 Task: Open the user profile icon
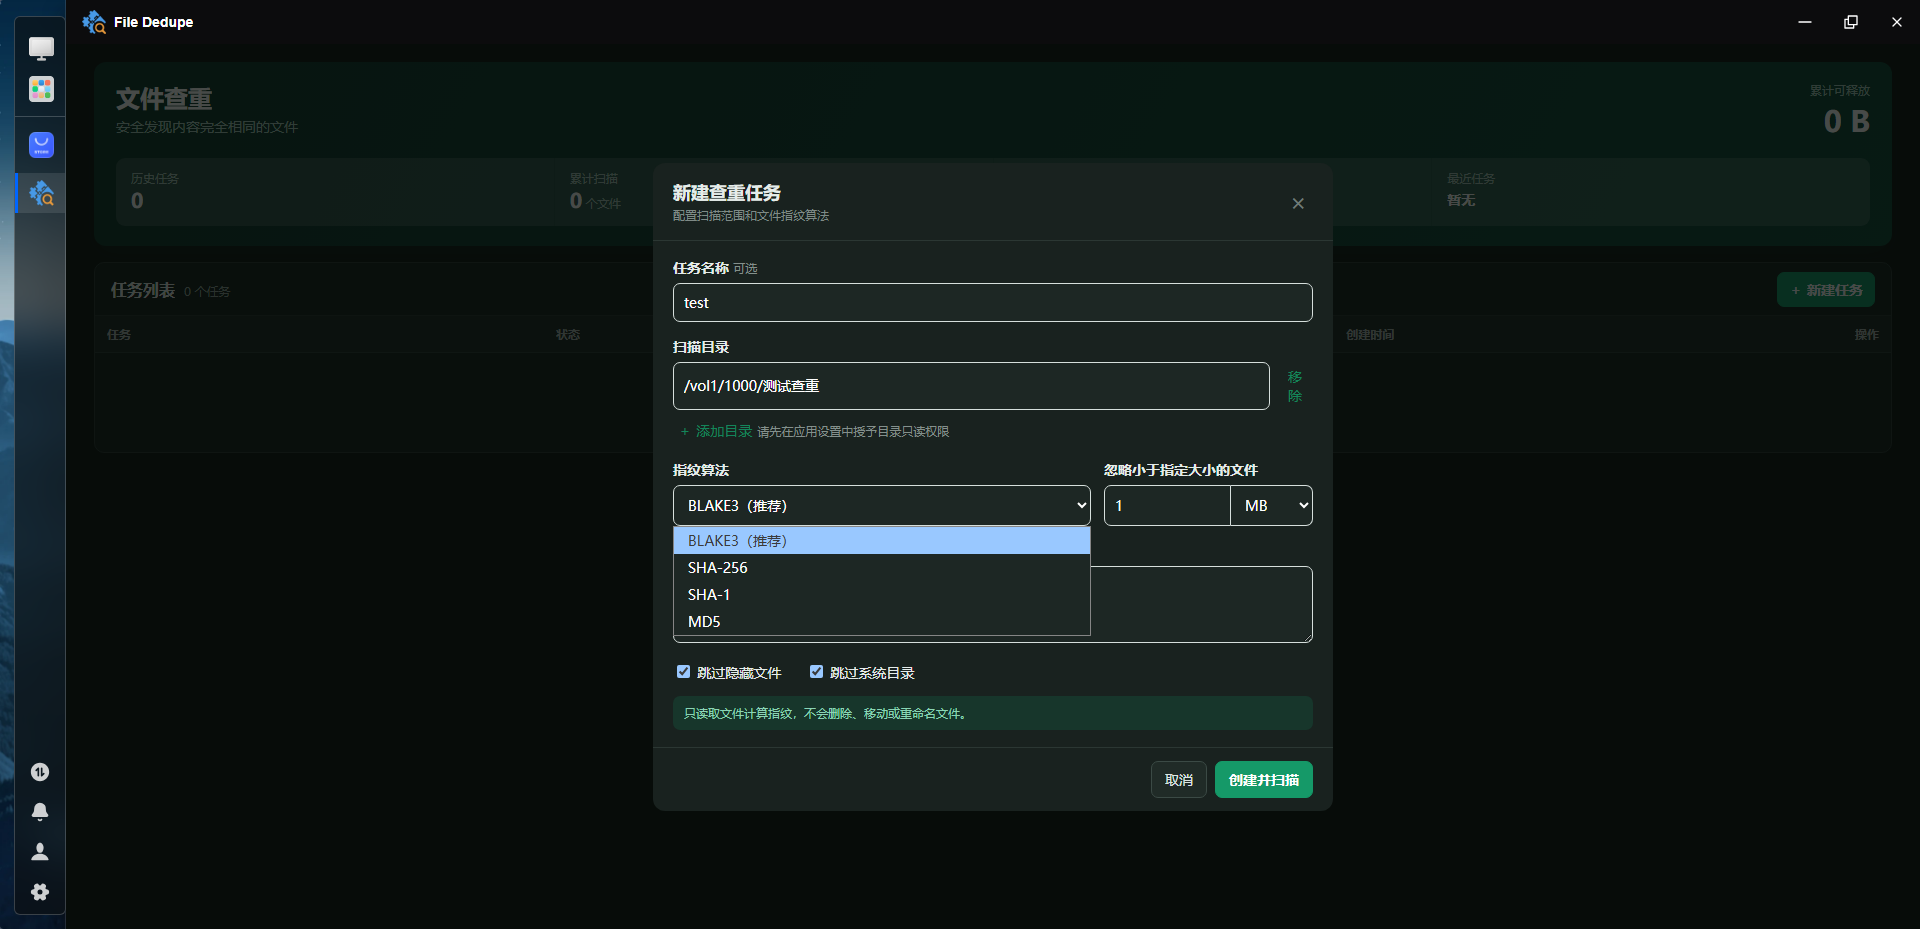40,852
